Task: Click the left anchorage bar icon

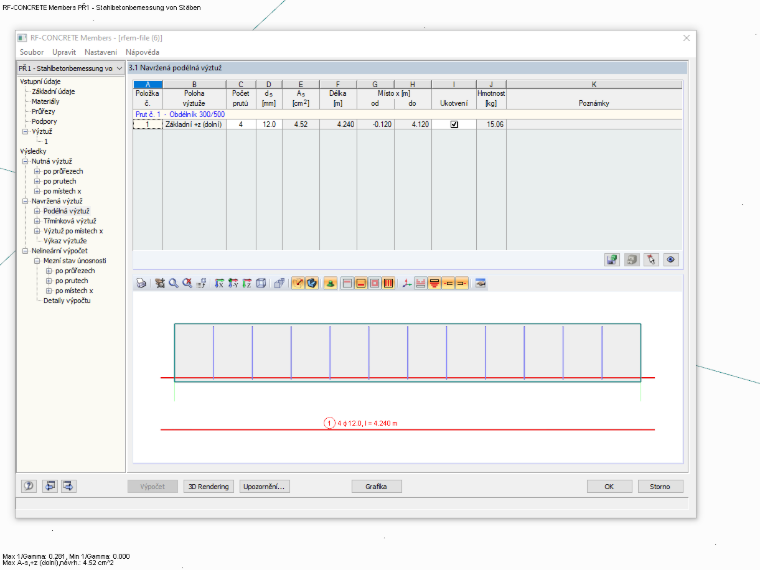Action: (x=448, y=284)
